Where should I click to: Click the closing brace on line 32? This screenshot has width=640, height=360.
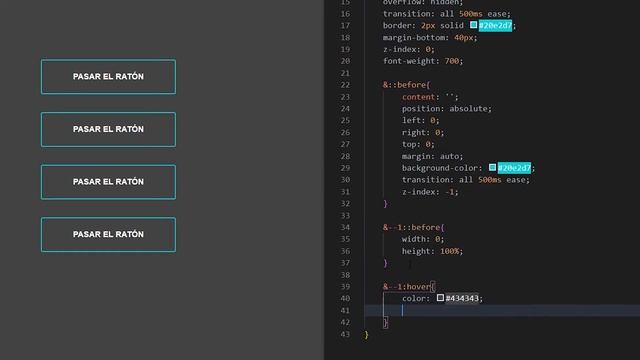tap(385, 204)
